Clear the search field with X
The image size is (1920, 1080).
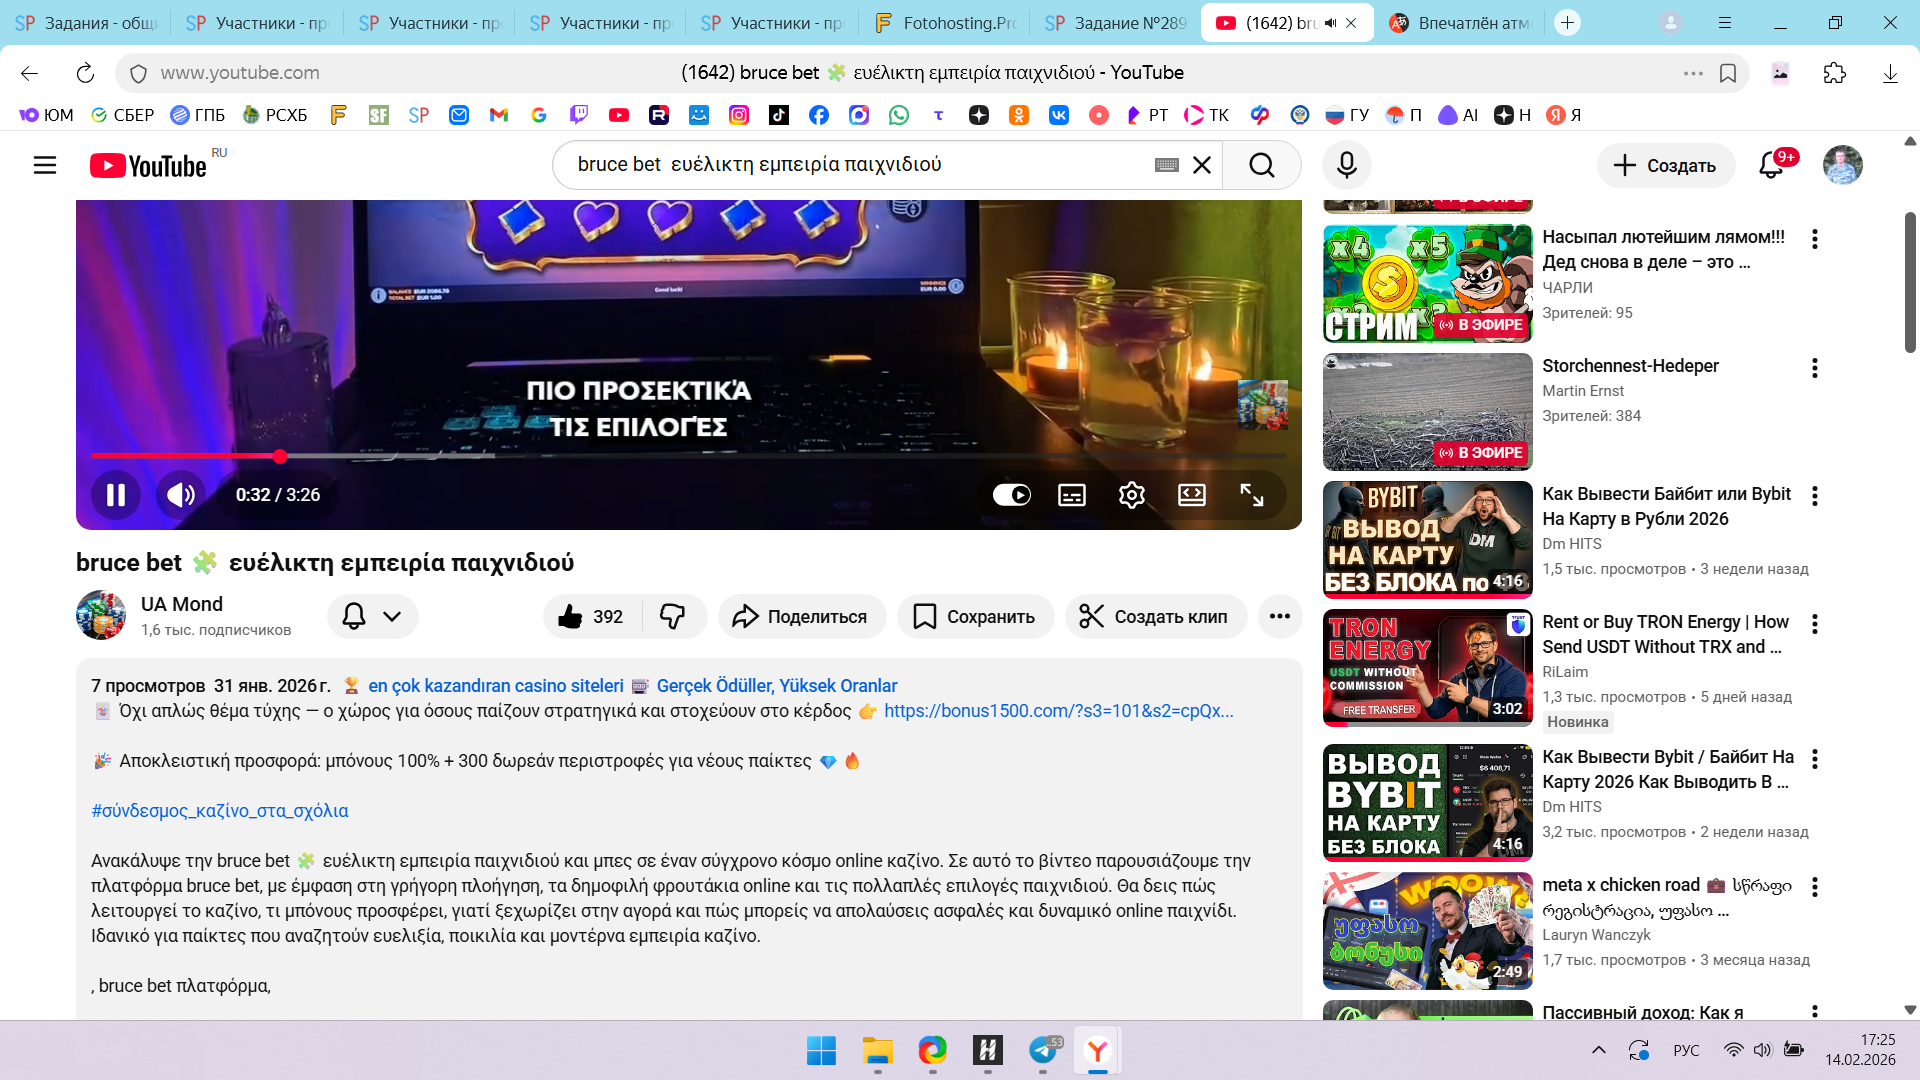1202,165
